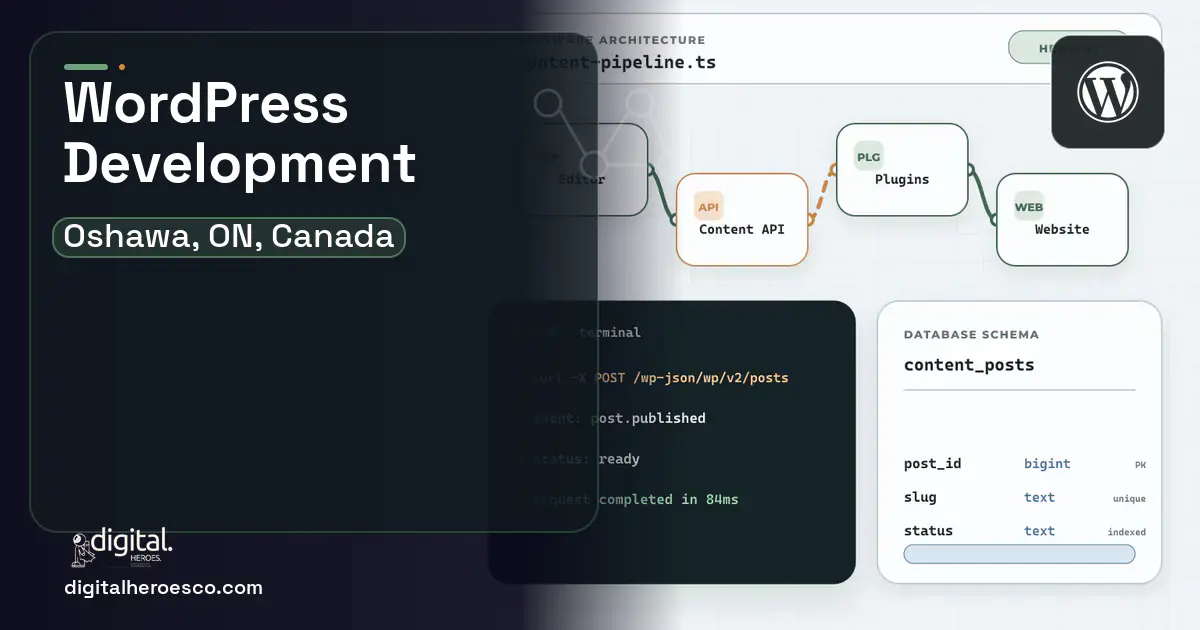
Task: Click the light blue bar below status
Action: pyautogui.click(x=1019, y=554)
